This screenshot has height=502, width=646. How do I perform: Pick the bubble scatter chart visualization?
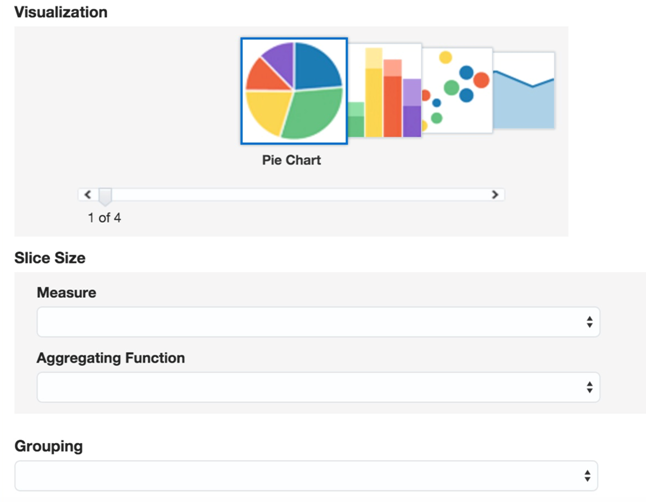(x=458, y=91)
